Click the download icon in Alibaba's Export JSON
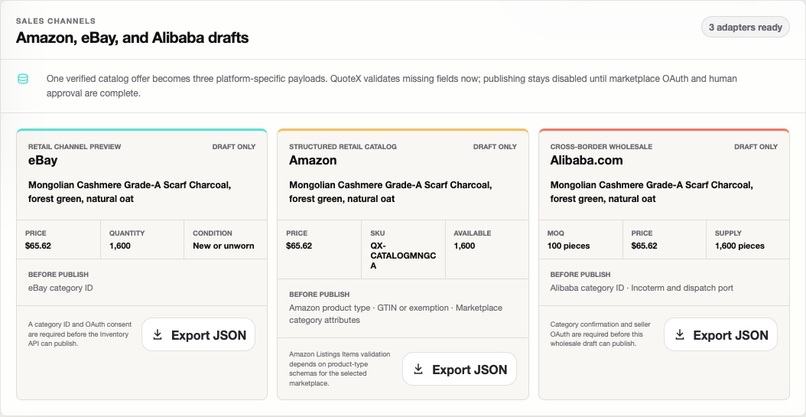Screen dimensions: 806x417 [680, 335]
